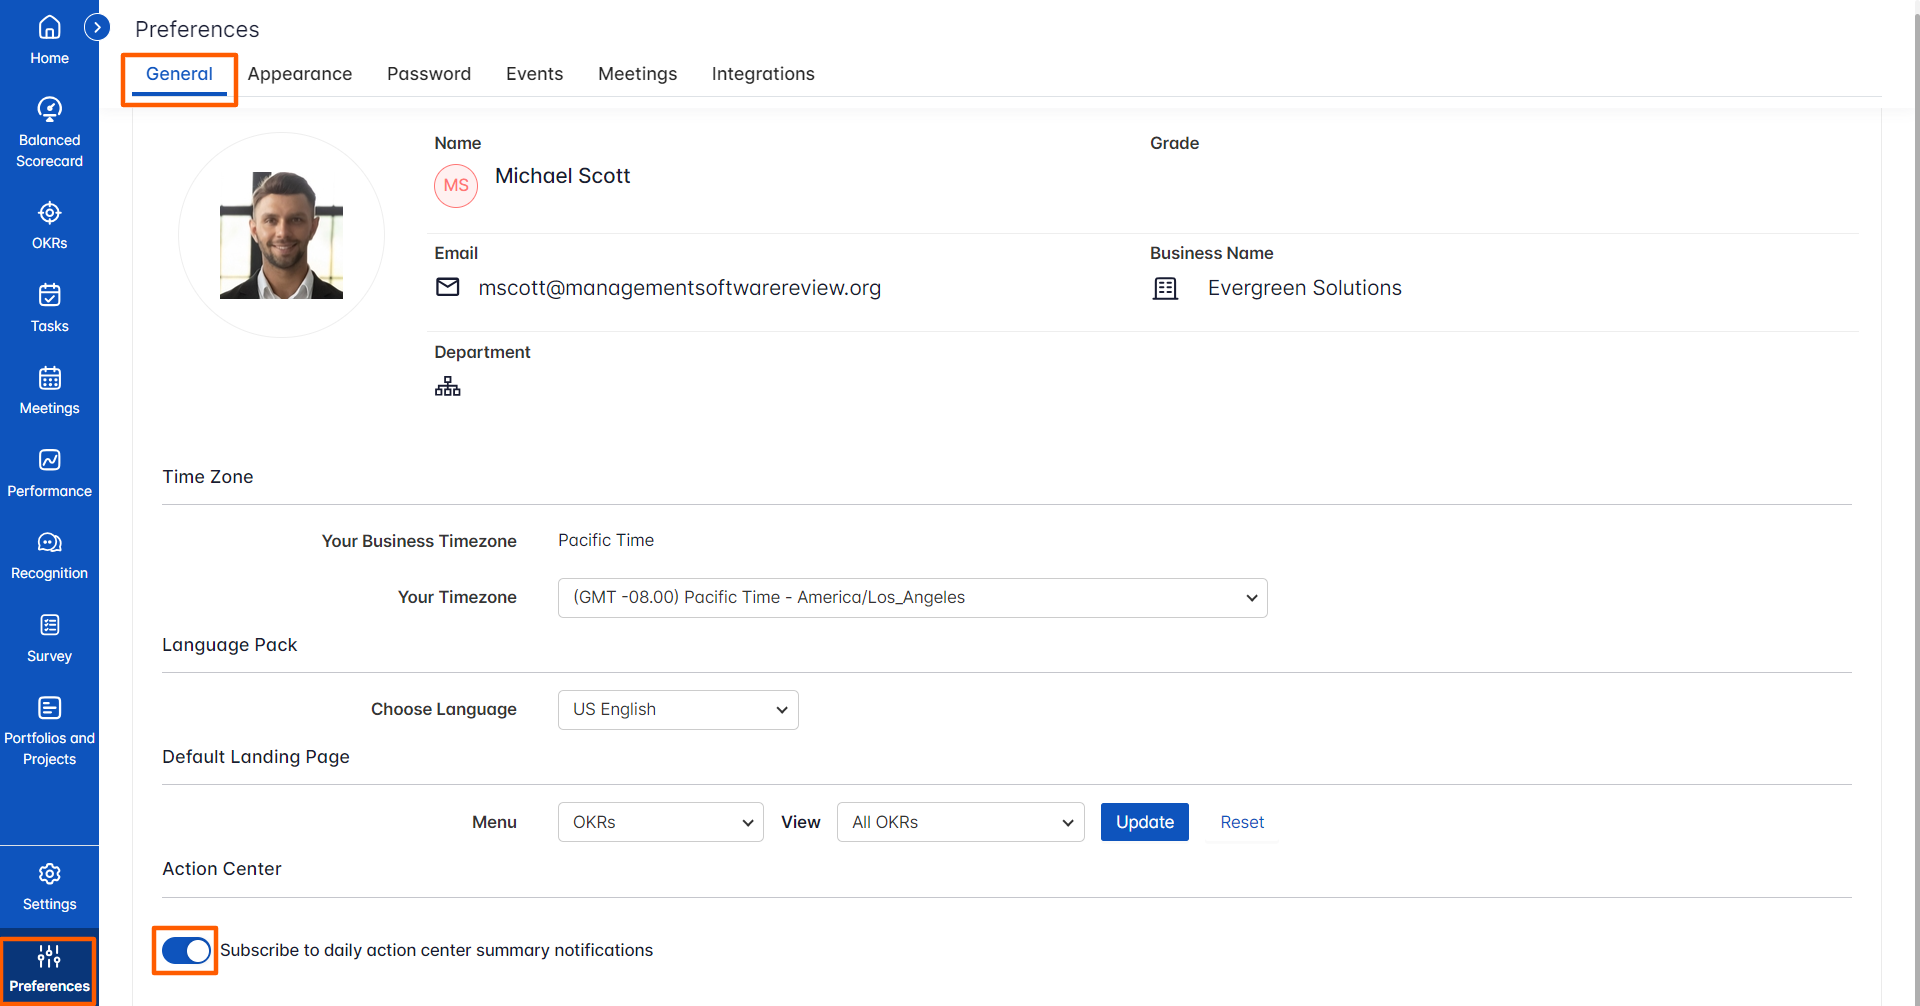
Task: Click the email envelope icon
Action: pos(448,288)
